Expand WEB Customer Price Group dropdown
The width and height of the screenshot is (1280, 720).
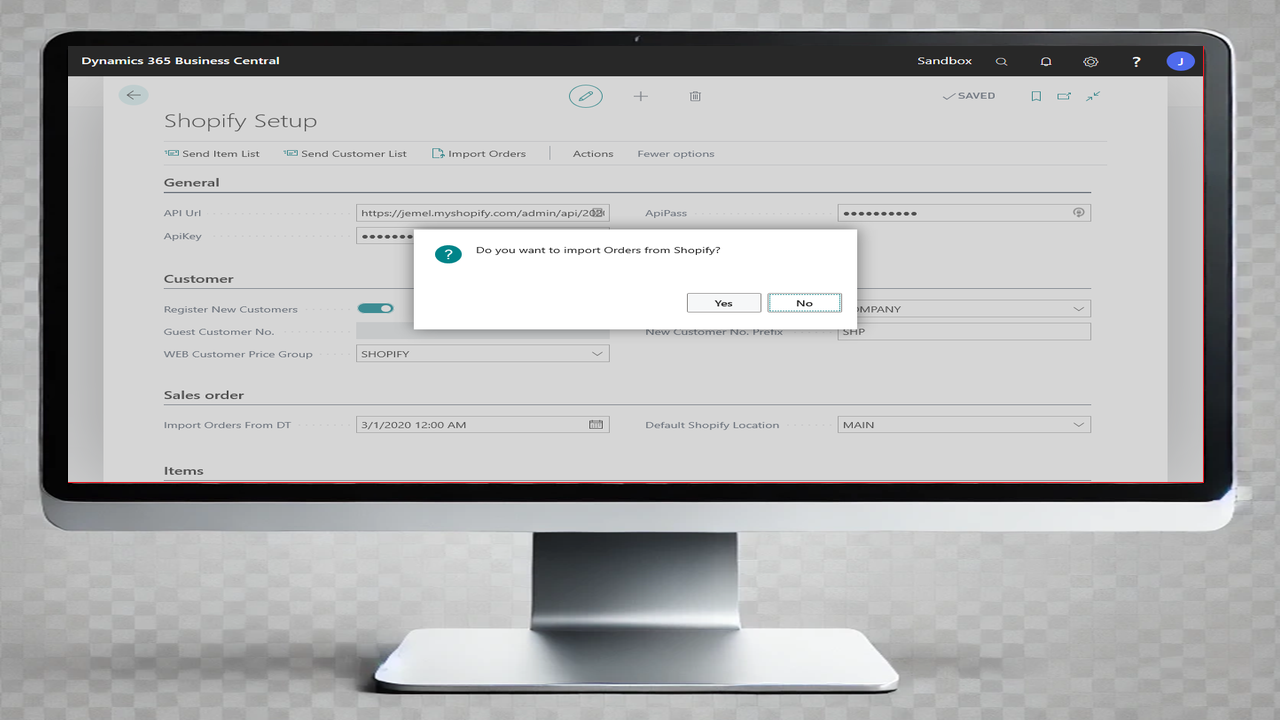click(597, 354)
